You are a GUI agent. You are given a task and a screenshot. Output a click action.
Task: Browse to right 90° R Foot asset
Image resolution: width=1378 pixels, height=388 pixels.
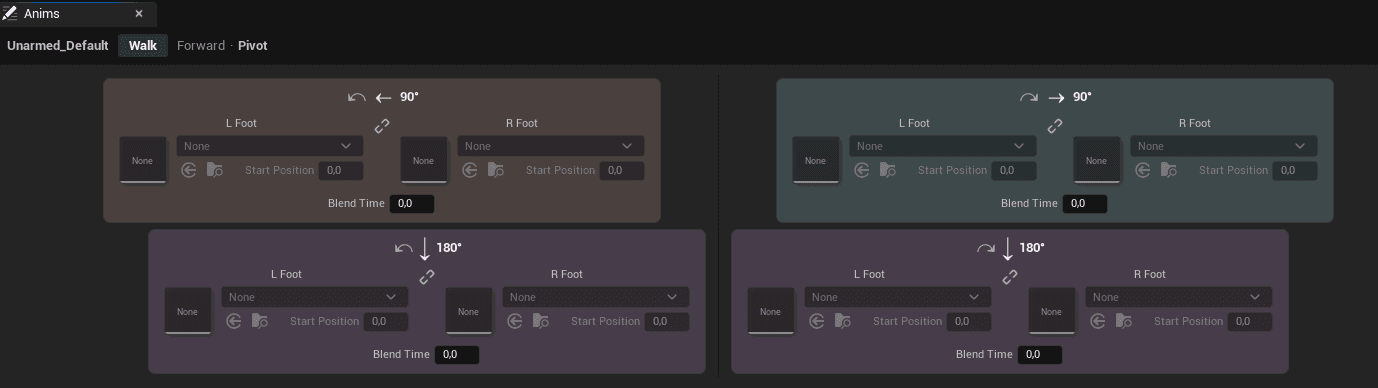tap(1169, 170)
